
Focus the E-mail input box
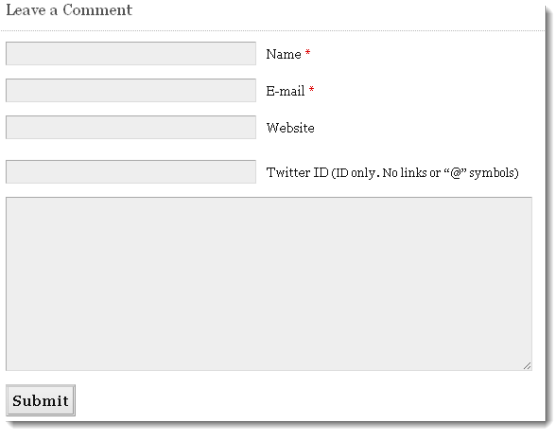(x=131, y=90)
